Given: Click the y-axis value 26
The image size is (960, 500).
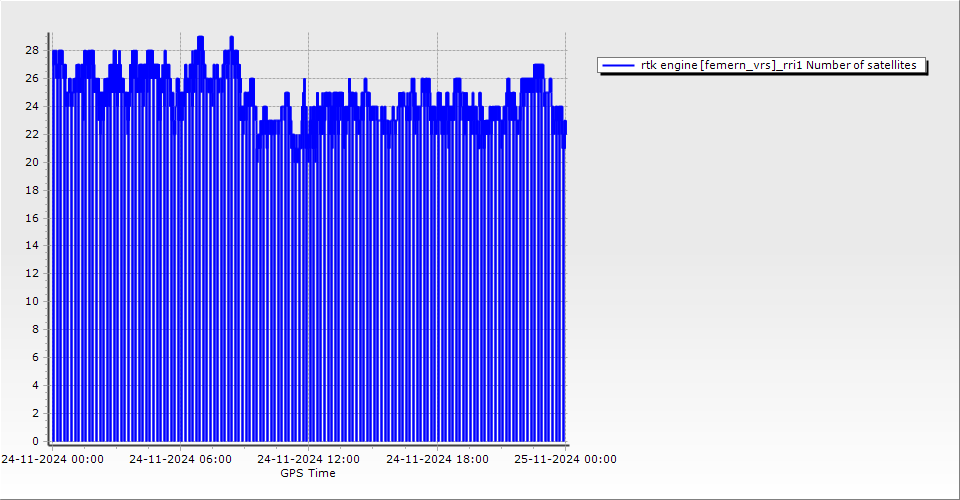Looking at the screenshot, I should pyautogui.click(x=32, y=78).
